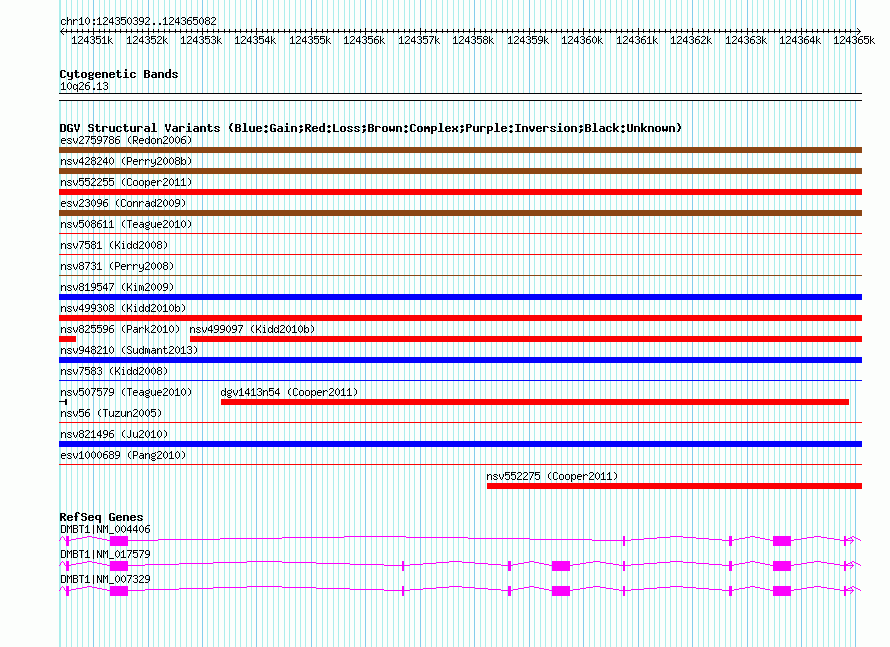Select the brown nsv428240 (Perry2008b) variant bar

[x=460, y=171]
